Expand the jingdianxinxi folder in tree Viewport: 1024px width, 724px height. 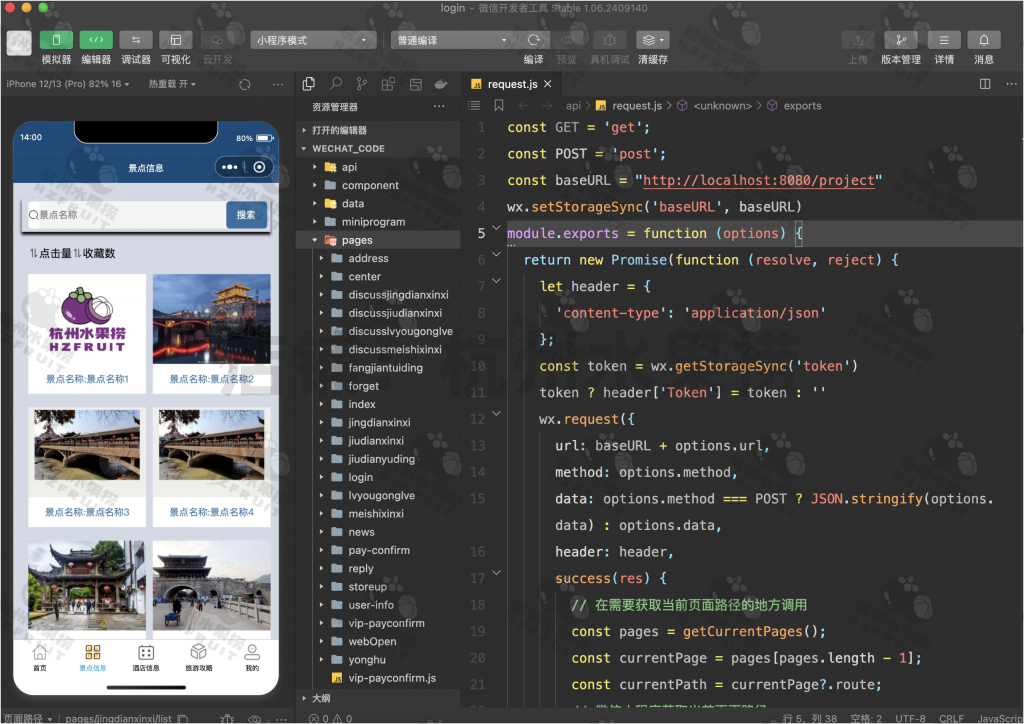pos(379,423)
